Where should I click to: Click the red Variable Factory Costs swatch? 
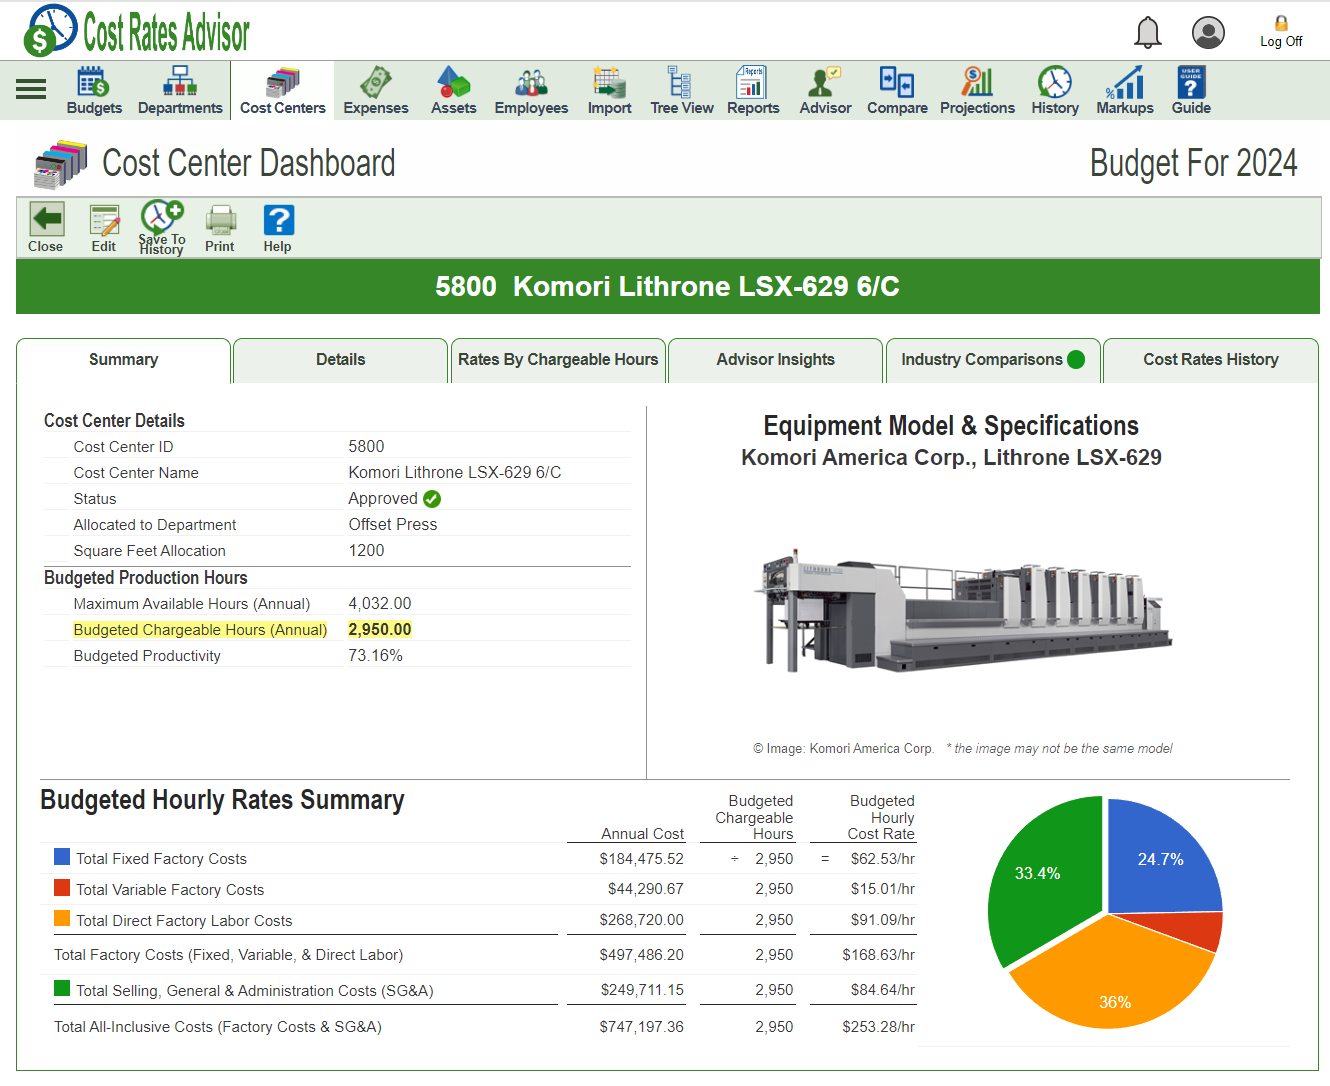click(x=62, y=888)
